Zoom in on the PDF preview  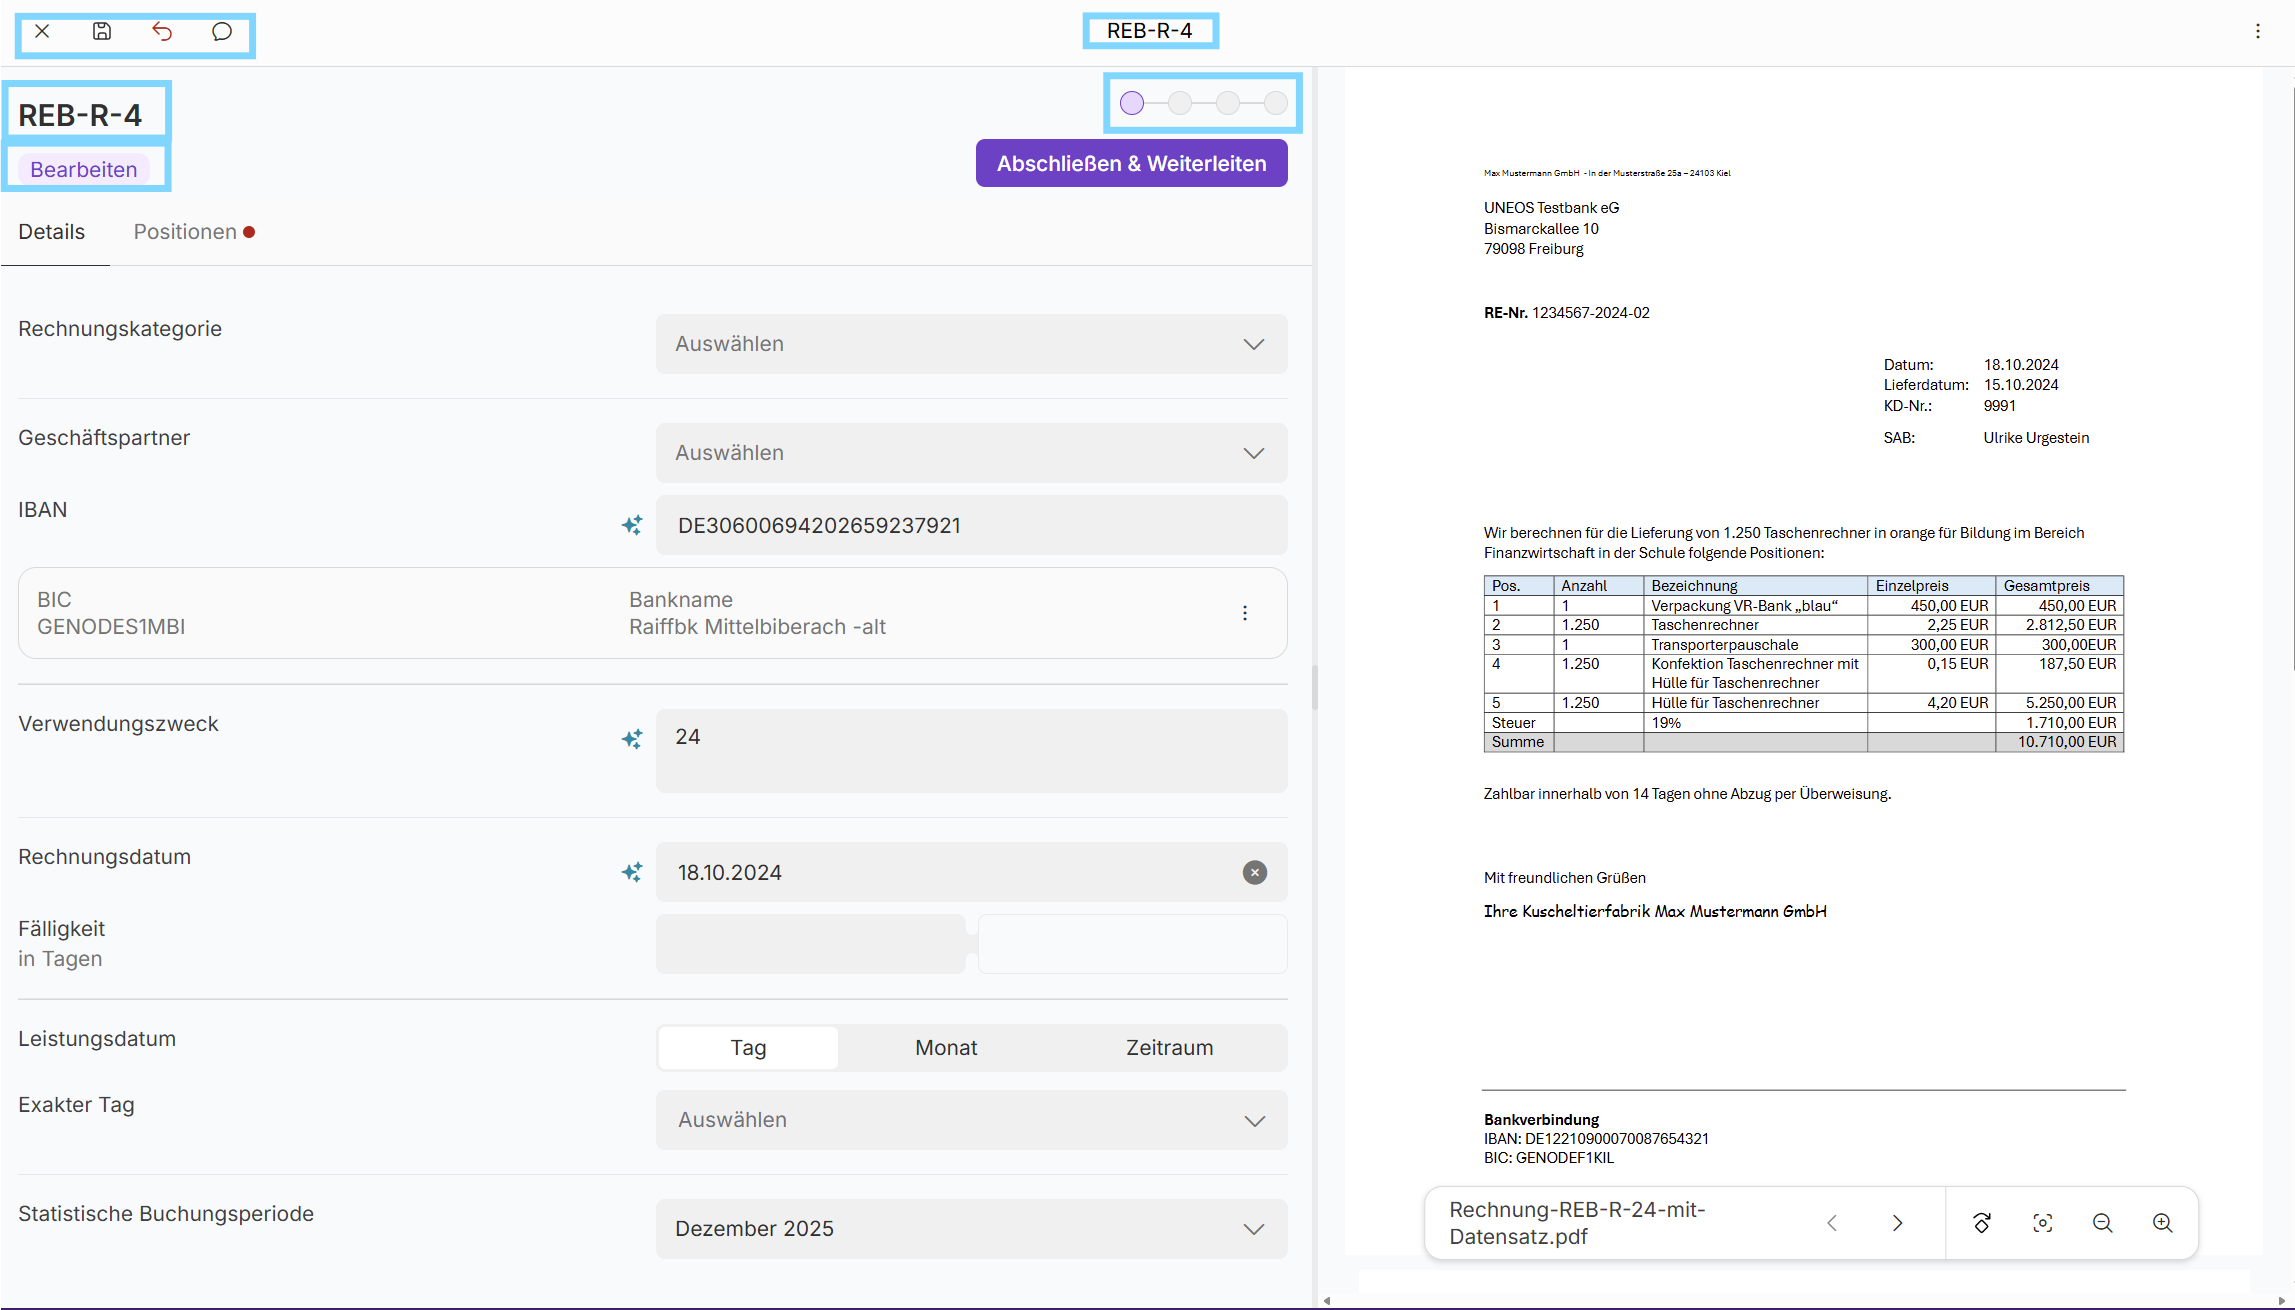pos(2163,1223)
